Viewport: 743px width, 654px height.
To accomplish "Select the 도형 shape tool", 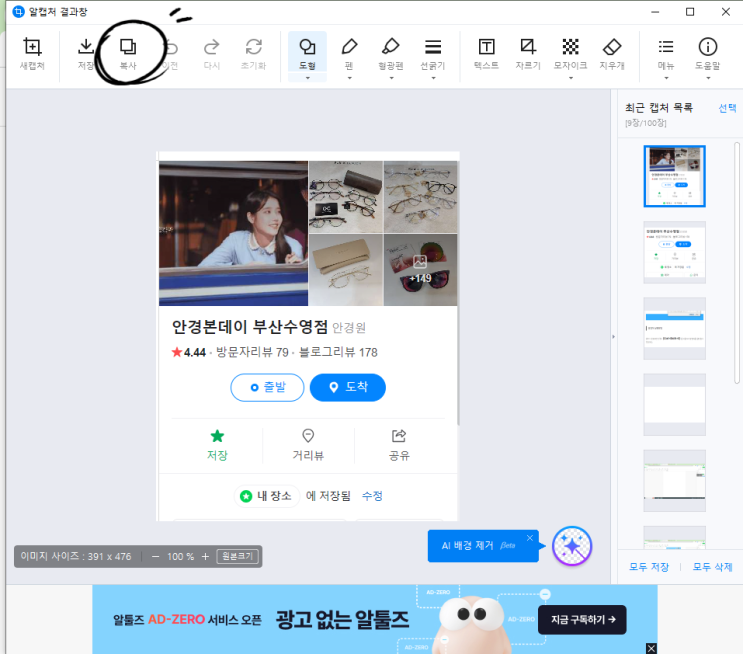I will [308, 53].
